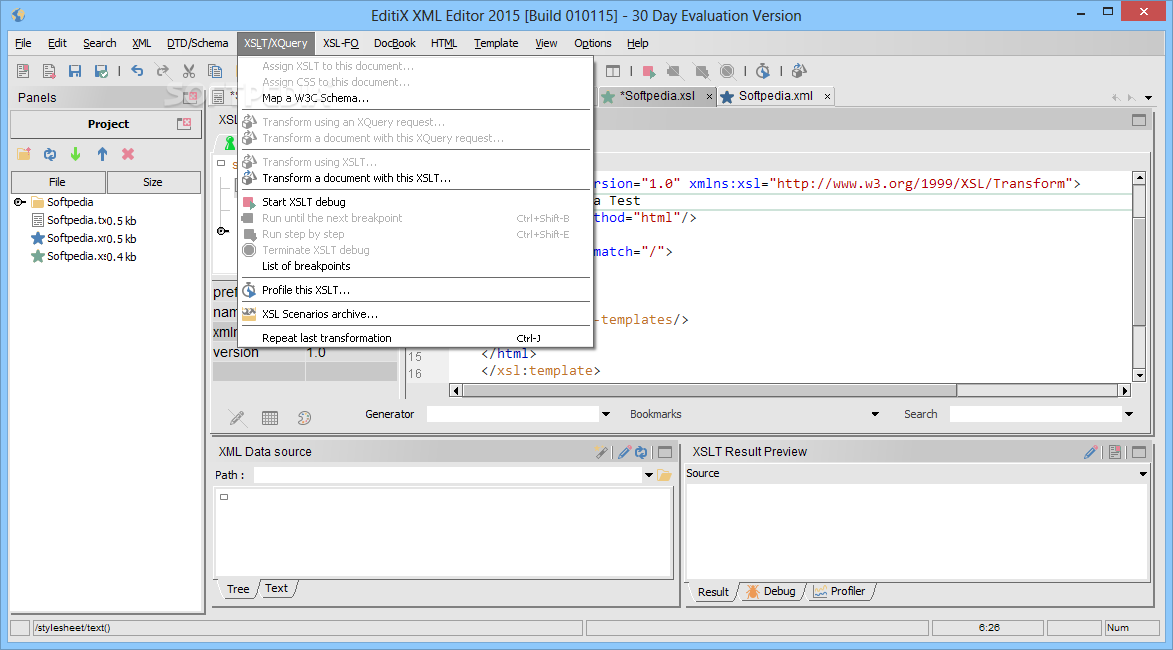Click pencil icon in XSLT Result Preview header
The image size is (1173, 650).
(x=1091, y=452)
